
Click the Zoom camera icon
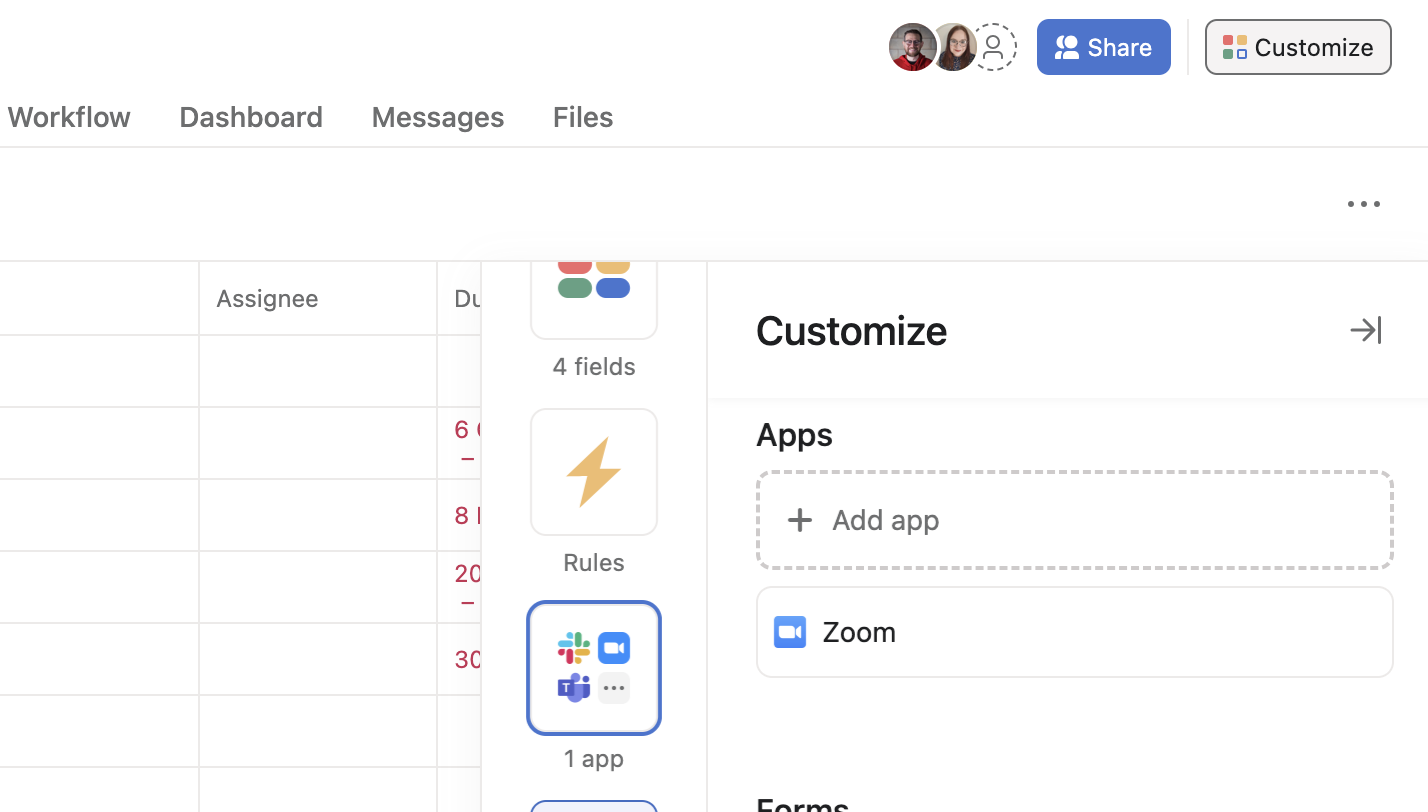(x=790, y=632)
